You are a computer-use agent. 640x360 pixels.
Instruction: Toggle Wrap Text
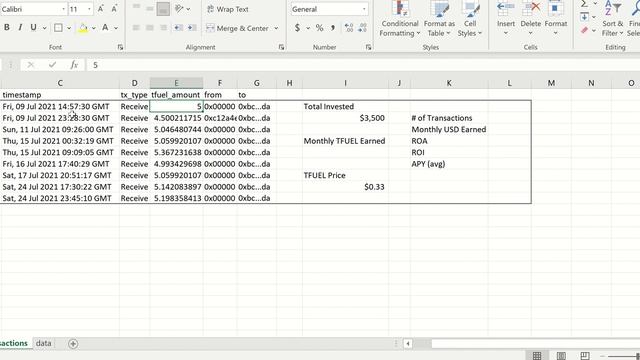point(227,9)
